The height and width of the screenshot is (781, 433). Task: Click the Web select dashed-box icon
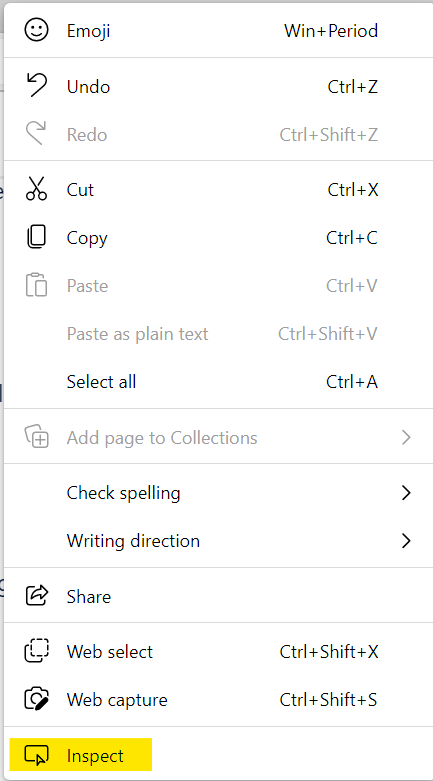(x=36, y=651)
